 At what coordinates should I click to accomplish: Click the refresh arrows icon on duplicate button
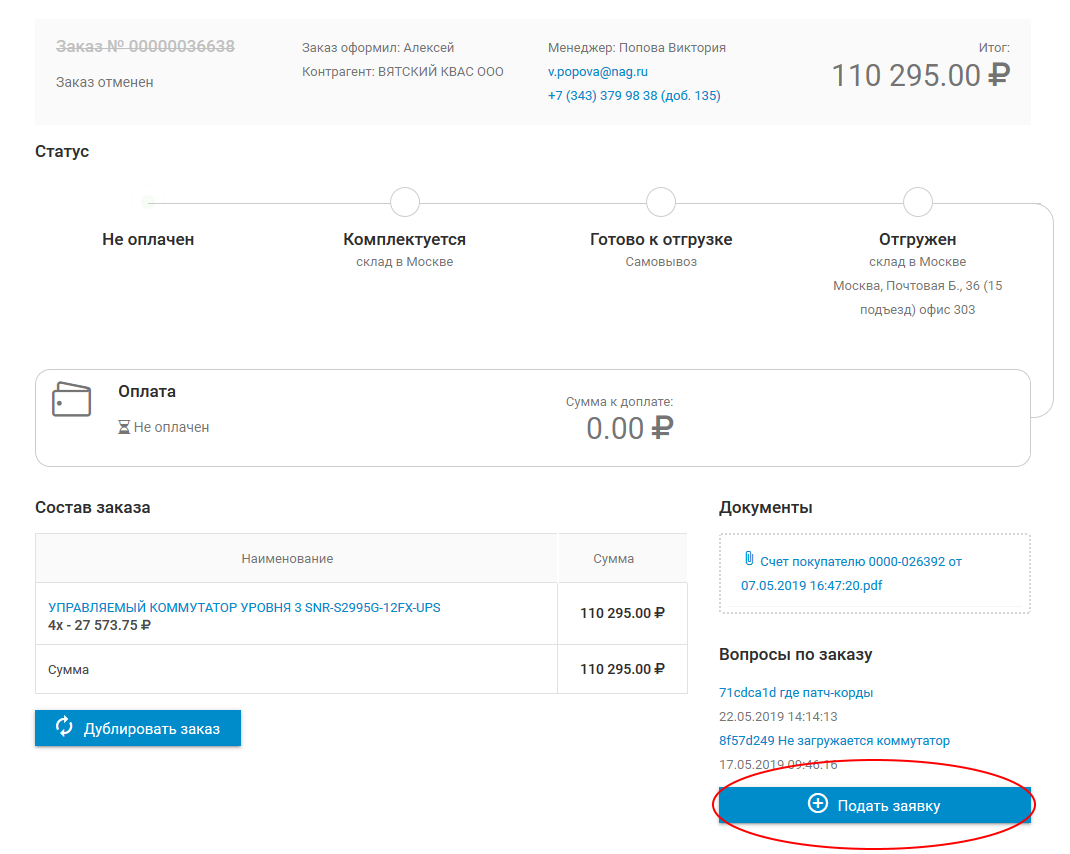pyautogui.click(x=64, y=727)
